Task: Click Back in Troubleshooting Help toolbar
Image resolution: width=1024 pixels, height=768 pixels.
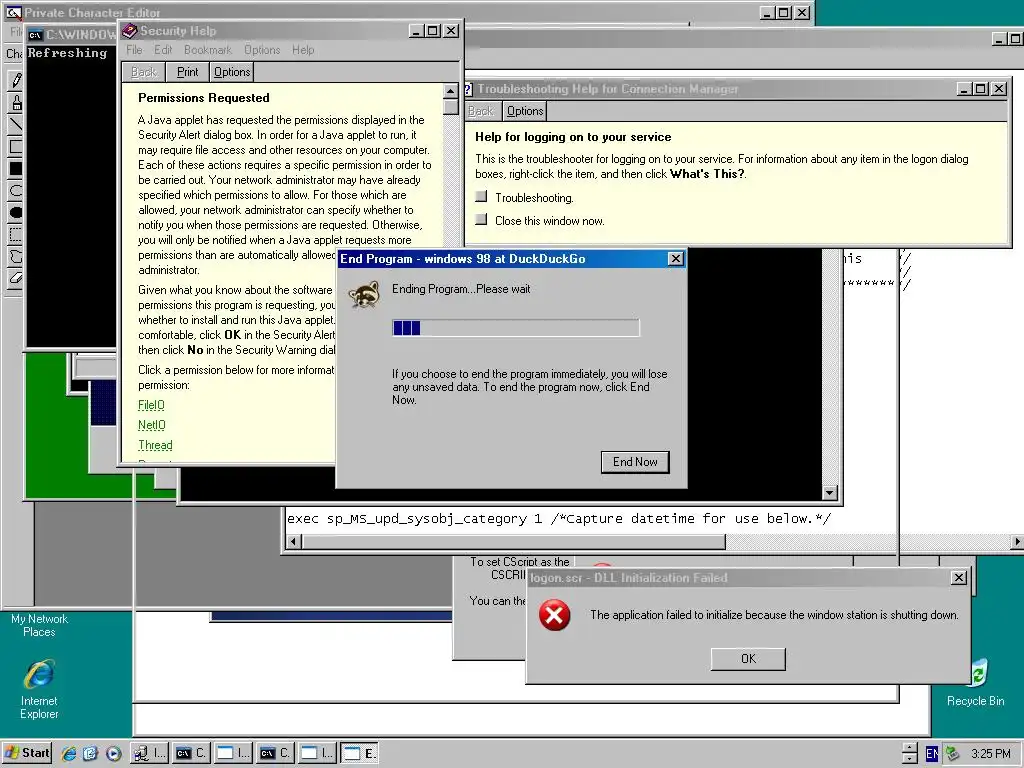Action: click(x=481, y=111)
